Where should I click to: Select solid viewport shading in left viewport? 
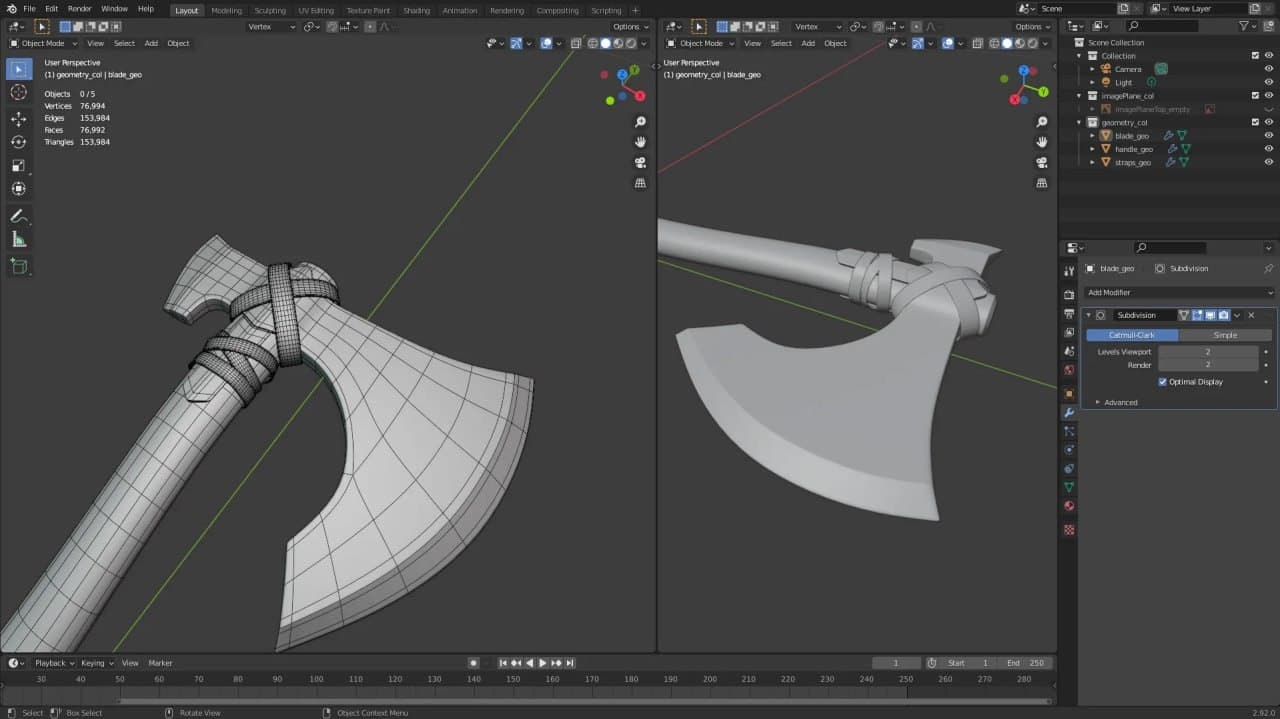[605, 43]
